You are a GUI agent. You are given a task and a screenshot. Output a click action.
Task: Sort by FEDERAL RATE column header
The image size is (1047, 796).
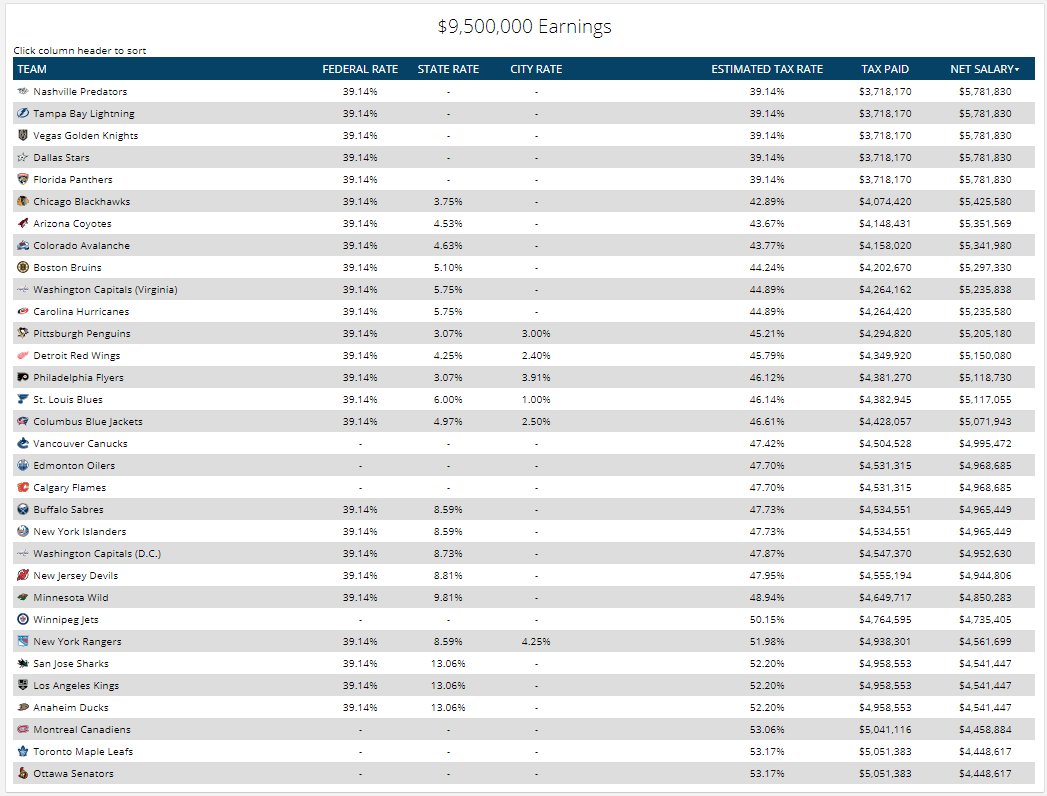(x=360, y=69)
